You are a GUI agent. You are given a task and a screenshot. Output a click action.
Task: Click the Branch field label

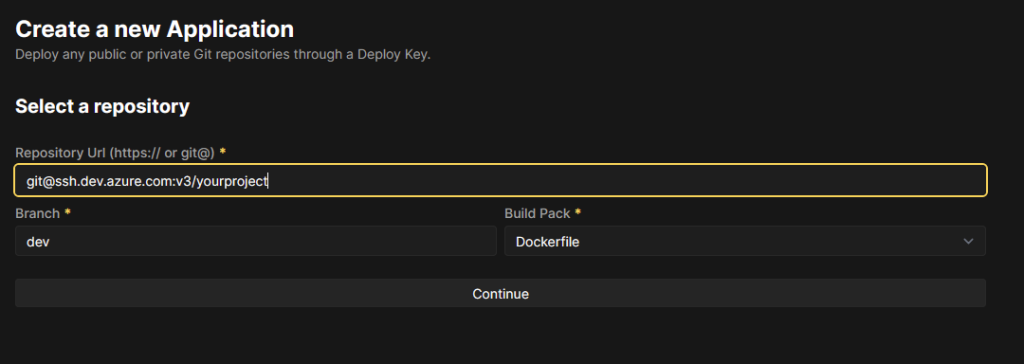pyautogui.click(x=37, y=213)
